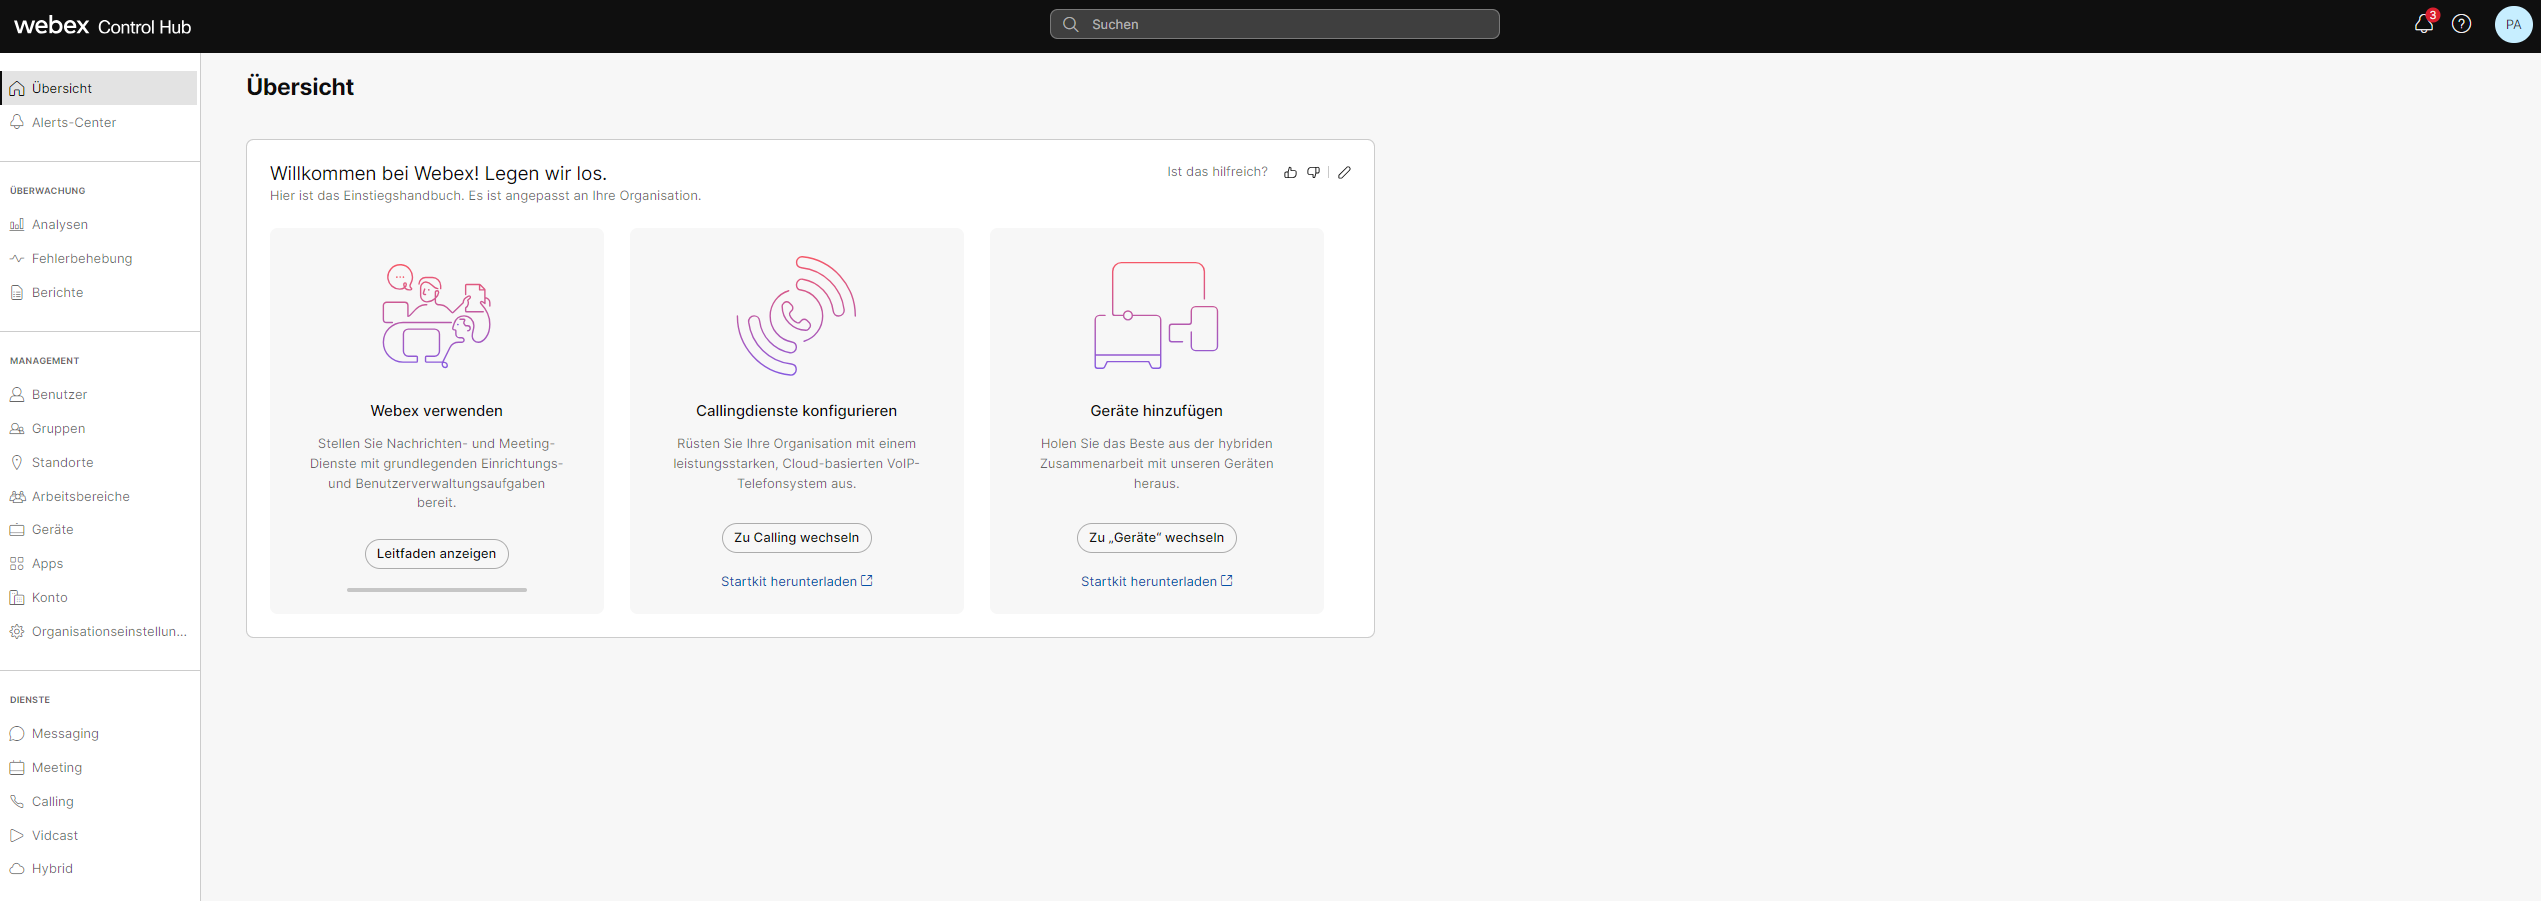Image resolution: width=2541 pixels, height=901 pixels.
Task: Click the Calling phone icon in sidebar
Action: pos(17,802)
